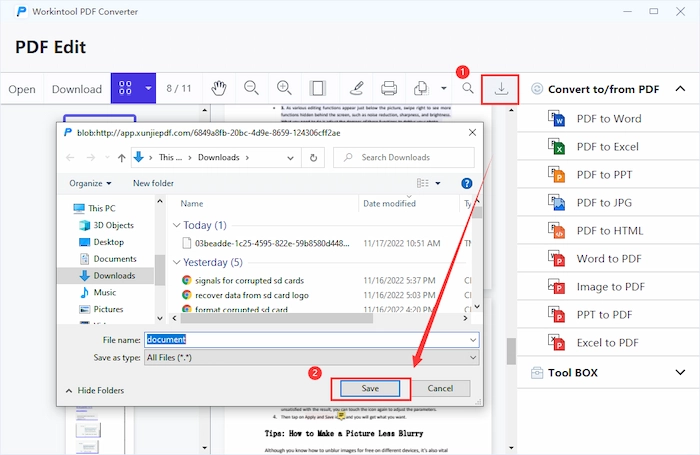
Task: Click the forward navigation arrow in dialog
Action: tap(91, 158)
